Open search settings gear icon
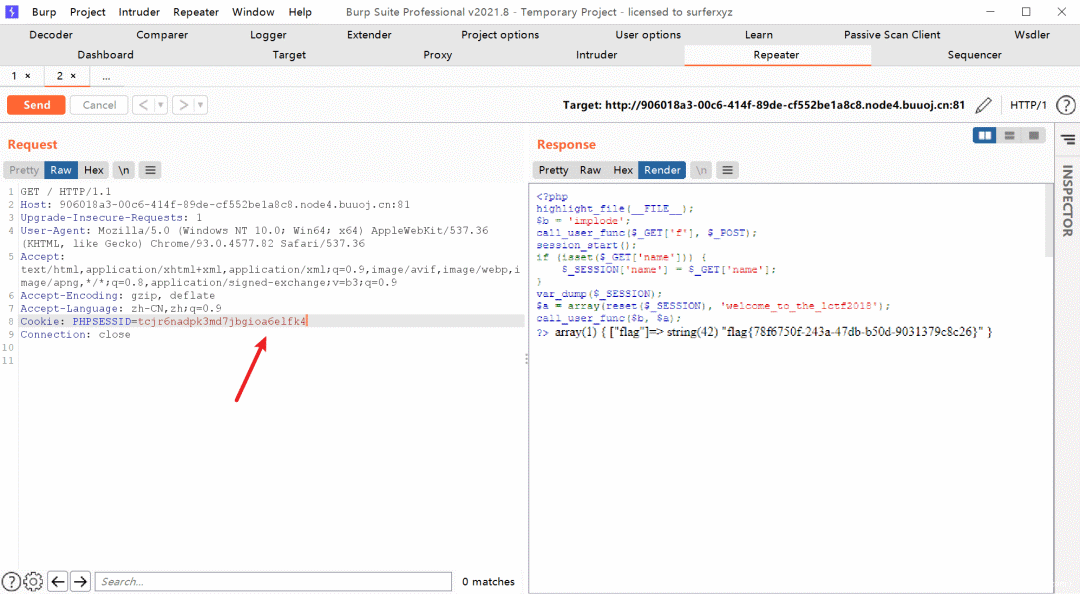1080x594 pixels. pos(33,582)
